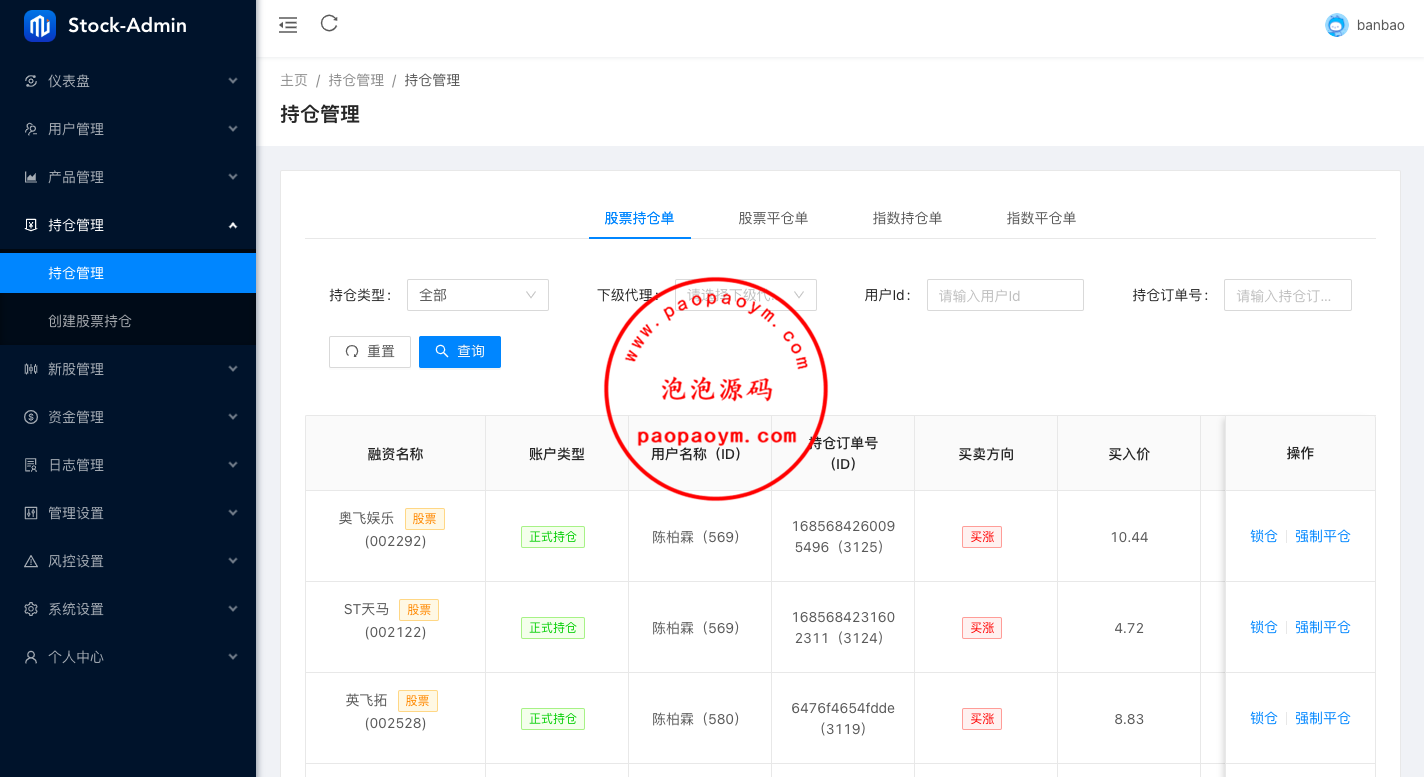Expand the 资金管理 menu

(128, 417)
